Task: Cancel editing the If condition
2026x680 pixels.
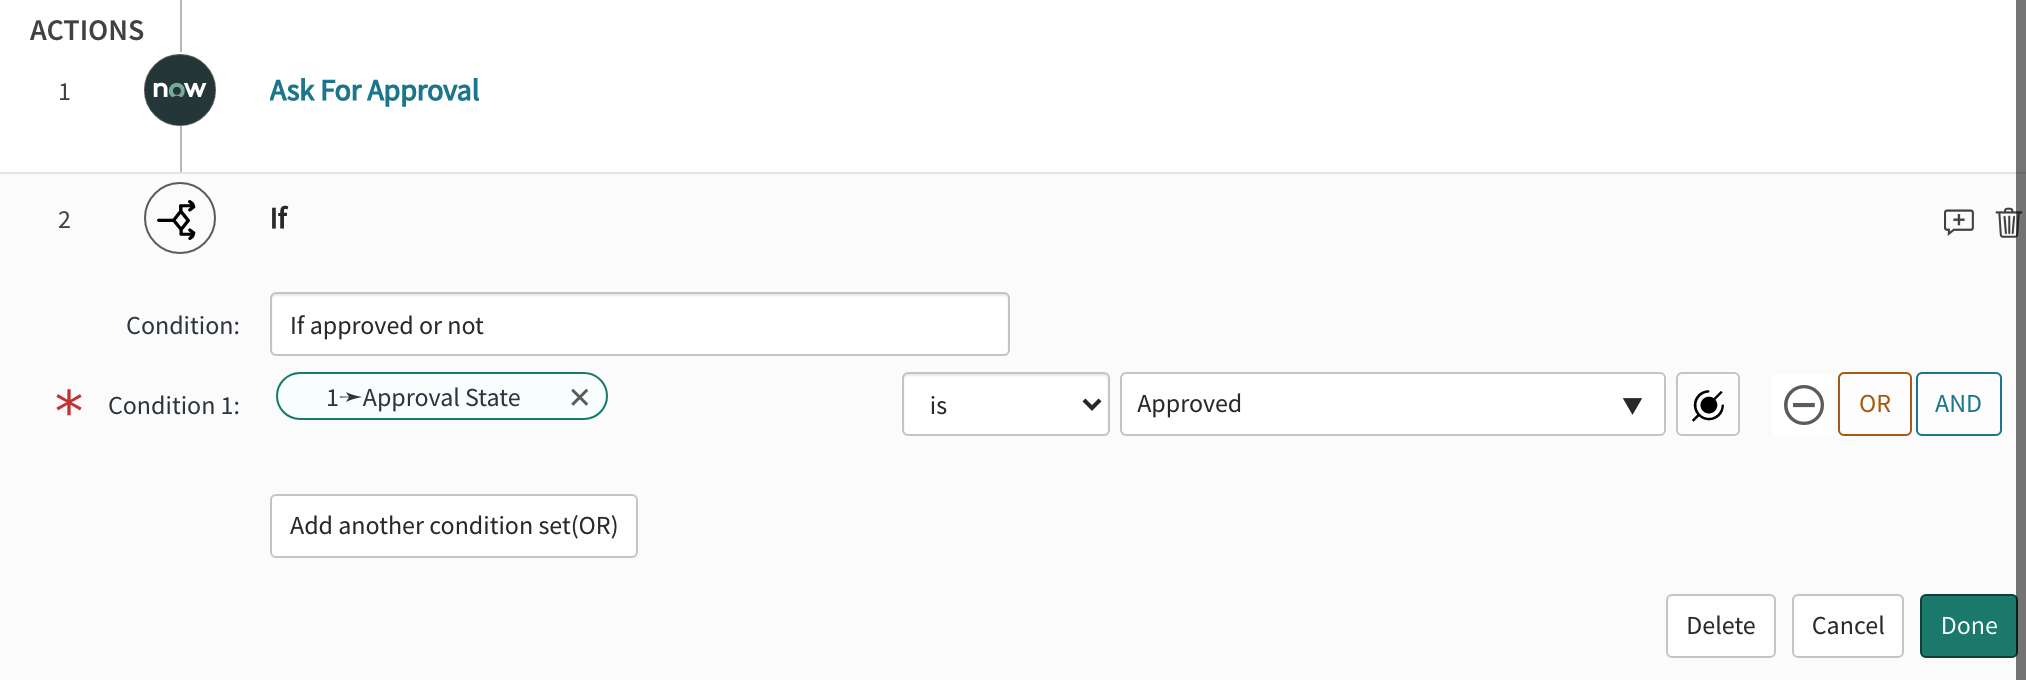Action: pos(1847,625)
